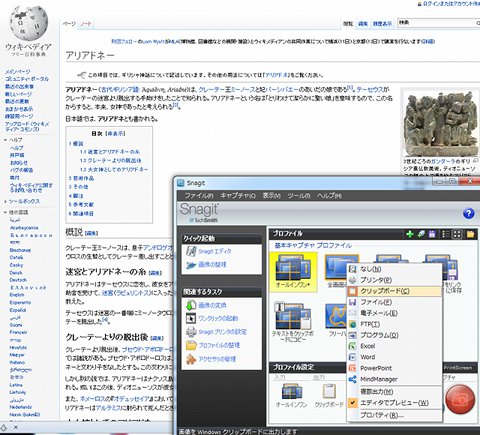Open the Wikipedia 編集 tab

point(363,24)
